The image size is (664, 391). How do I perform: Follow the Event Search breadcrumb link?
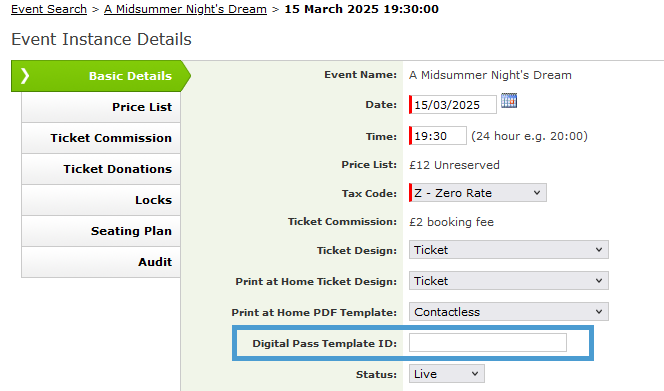49,9
